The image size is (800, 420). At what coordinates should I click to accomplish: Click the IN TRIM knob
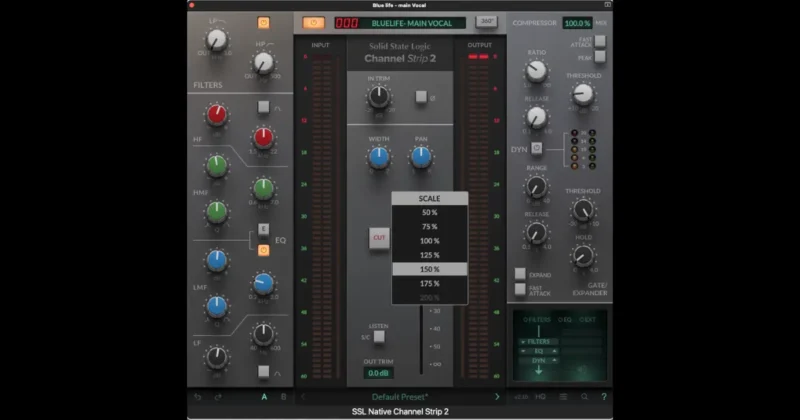point(379,96)
